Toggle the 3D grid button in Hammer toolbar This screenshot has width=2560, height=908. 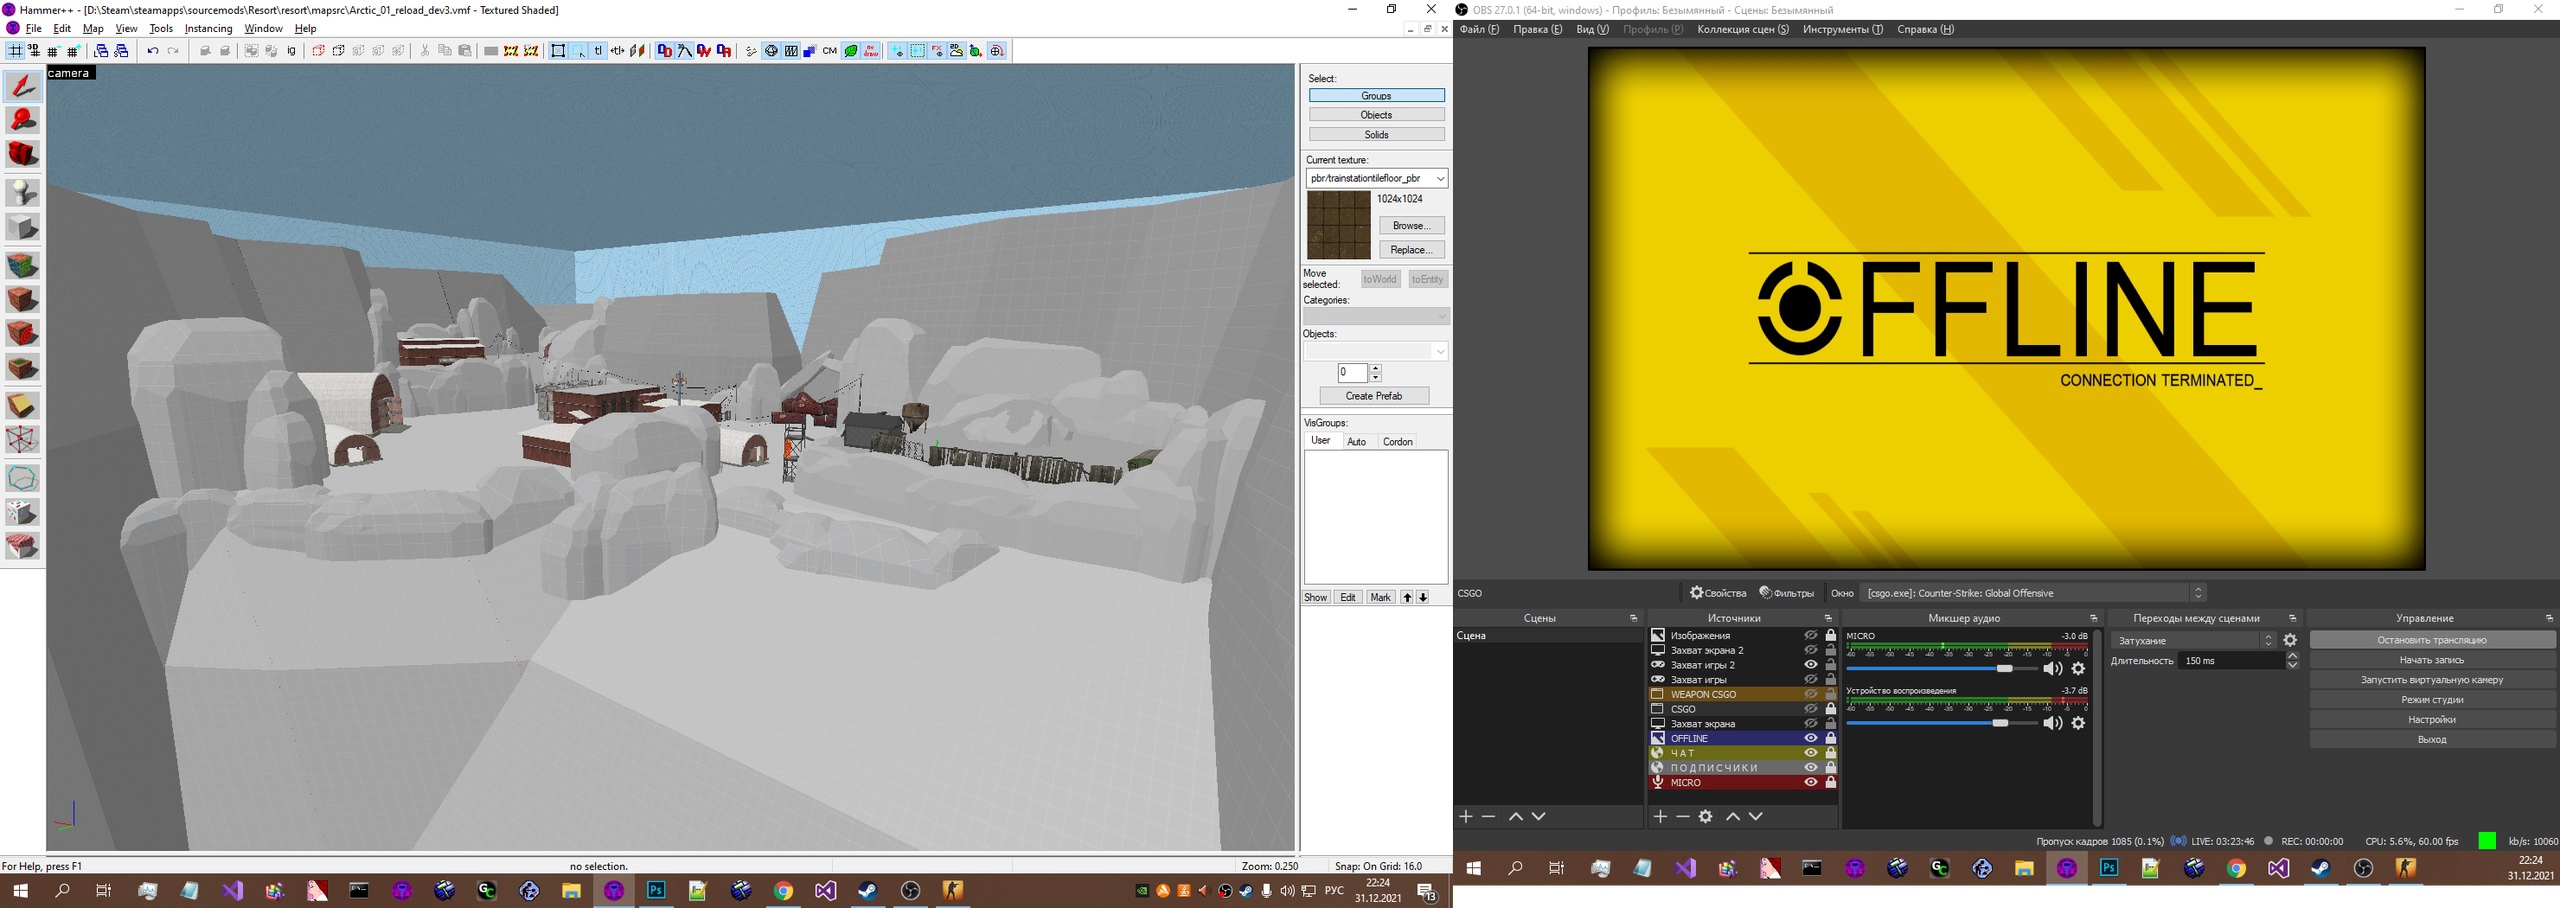[34, 51]
